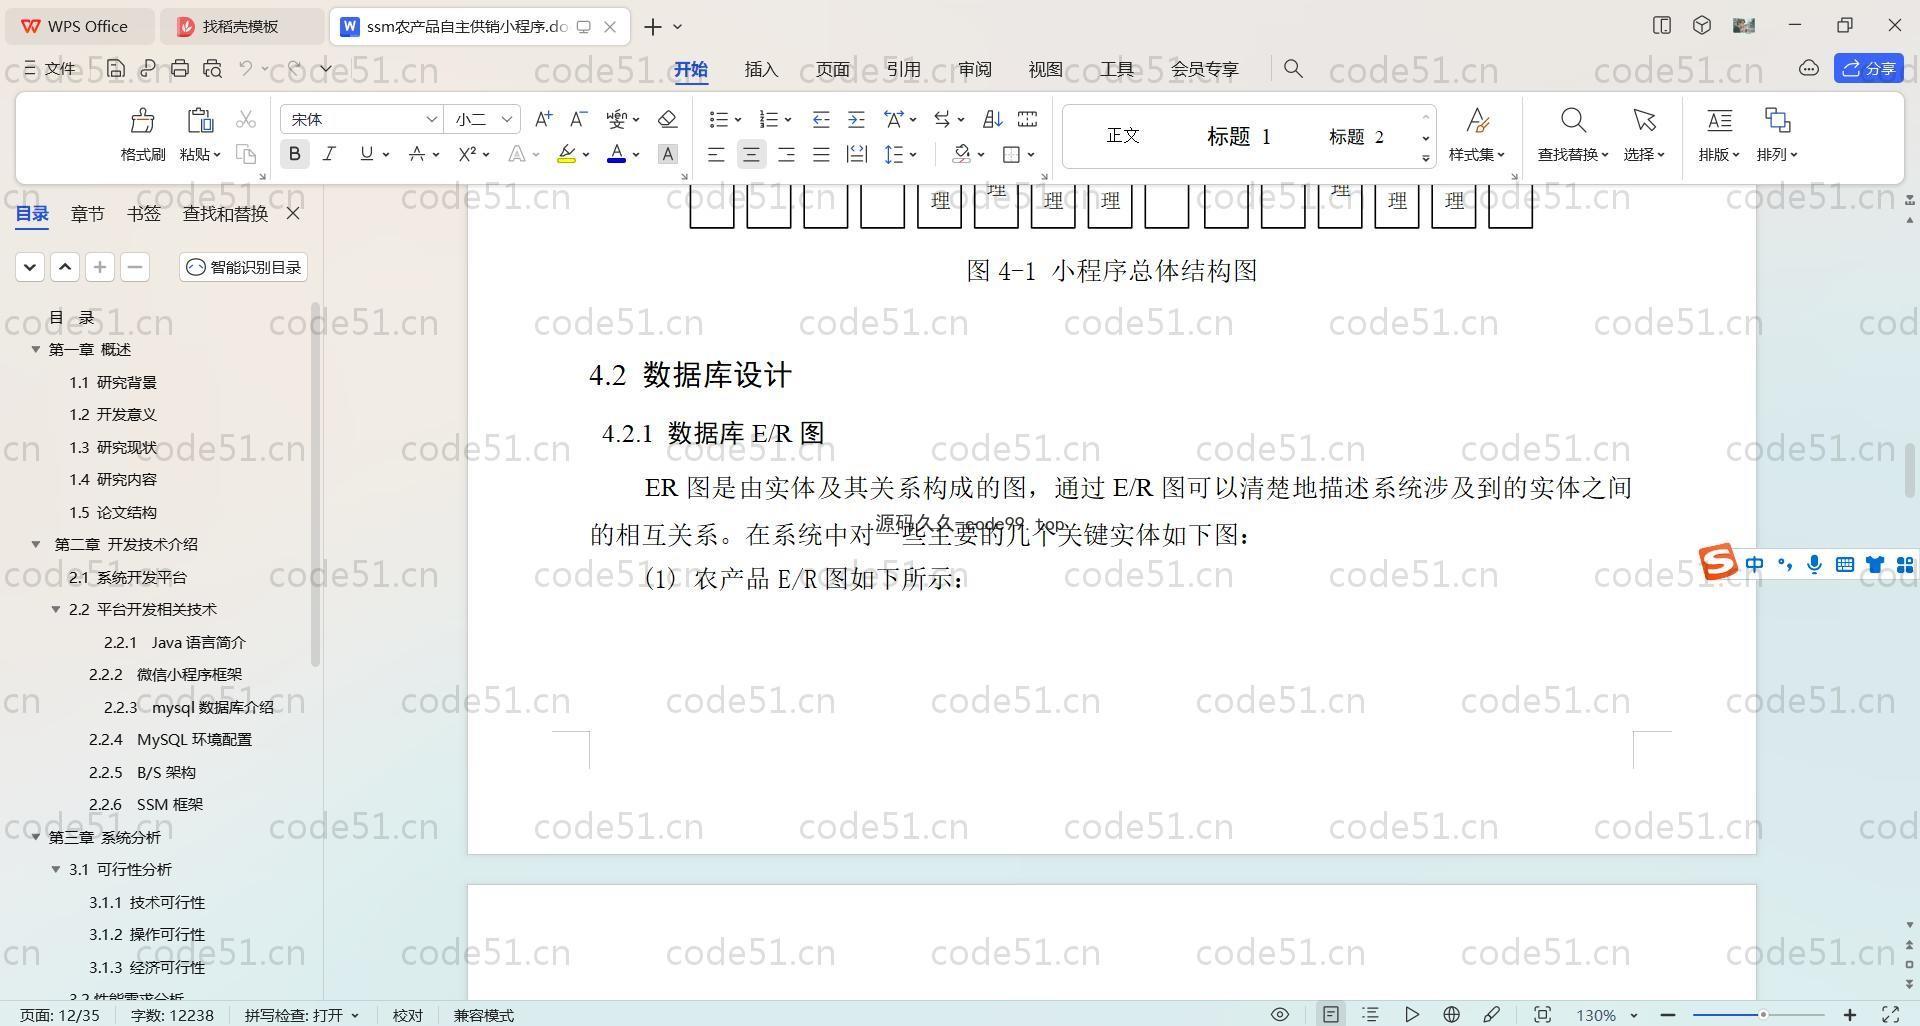The width and height of the screenshot is (1920, 1026).
Task: Open the Style Set icon
Action: pyautogui.click(x=1477, y=121)
